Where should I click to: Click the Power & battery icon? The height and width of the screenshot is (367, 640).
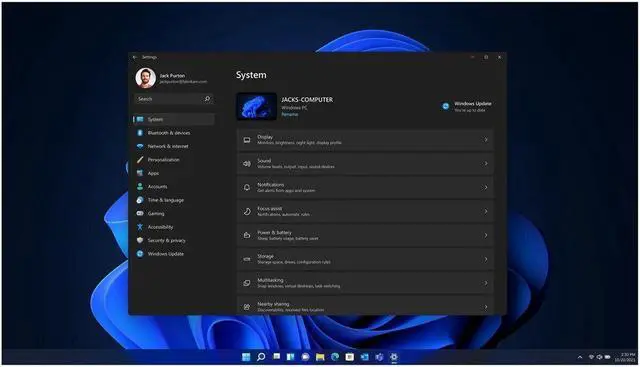247,236
